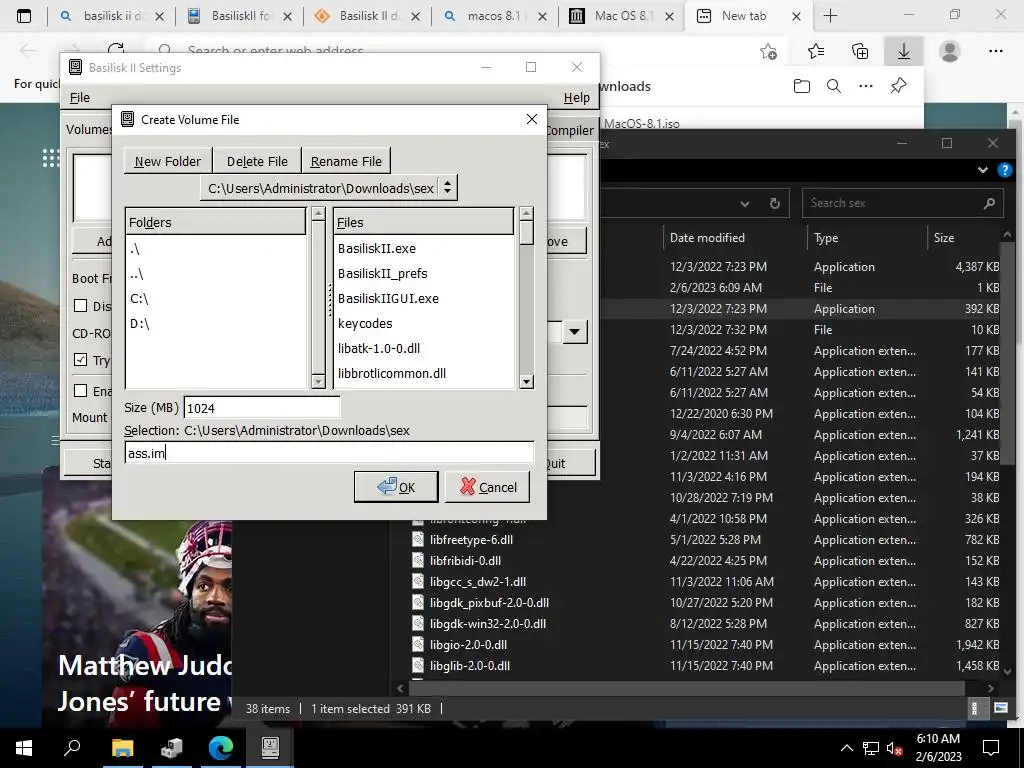The width and height of the screenshot is (1024, 768).
Task: Click the Delete File button
Action: point(257,161)
